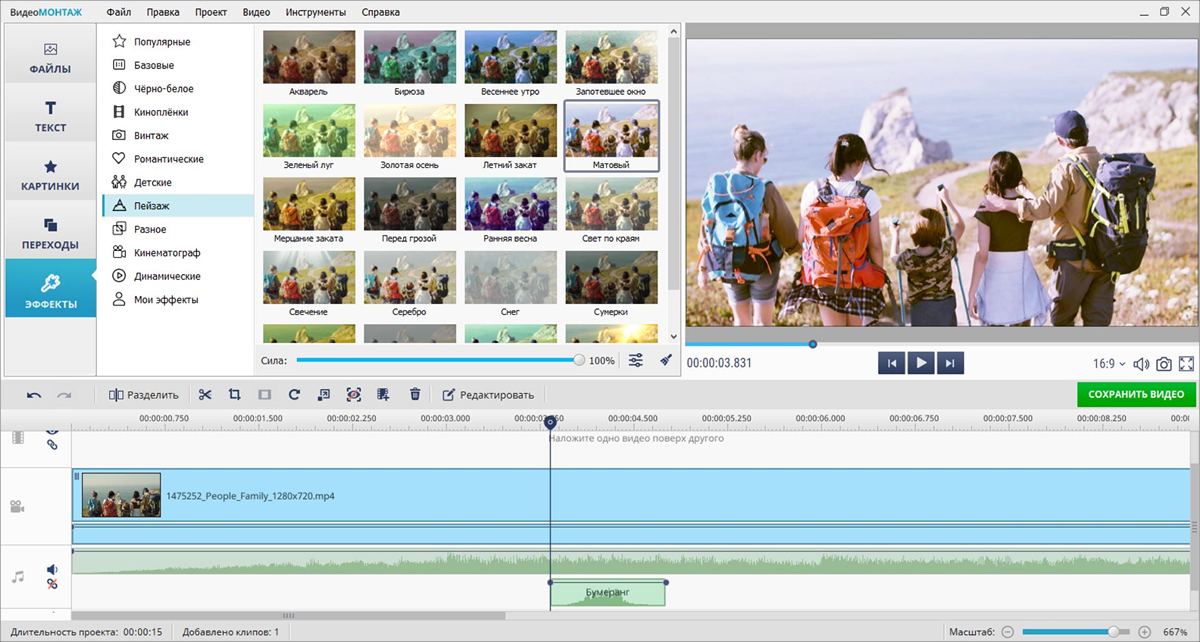Screen dimensions: 1200x642
Task: Take snapshot with the camera icon
Action: click(1164, 364)
